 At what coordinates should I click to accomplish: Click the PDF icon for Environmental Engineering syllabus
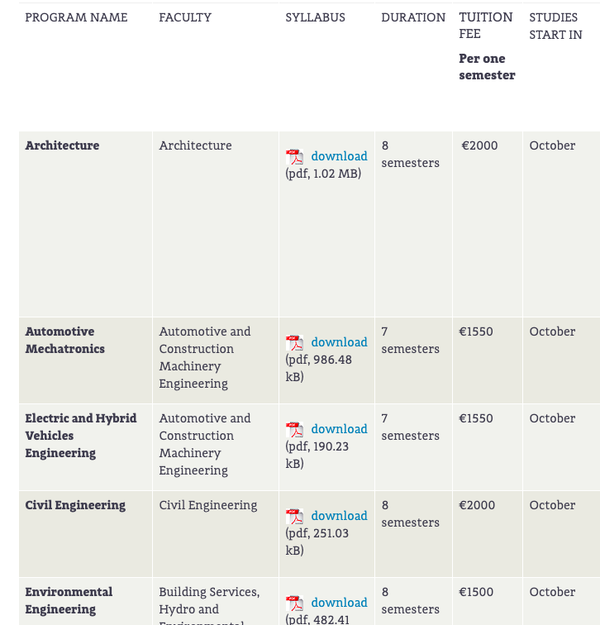click(x=294, y=604)
